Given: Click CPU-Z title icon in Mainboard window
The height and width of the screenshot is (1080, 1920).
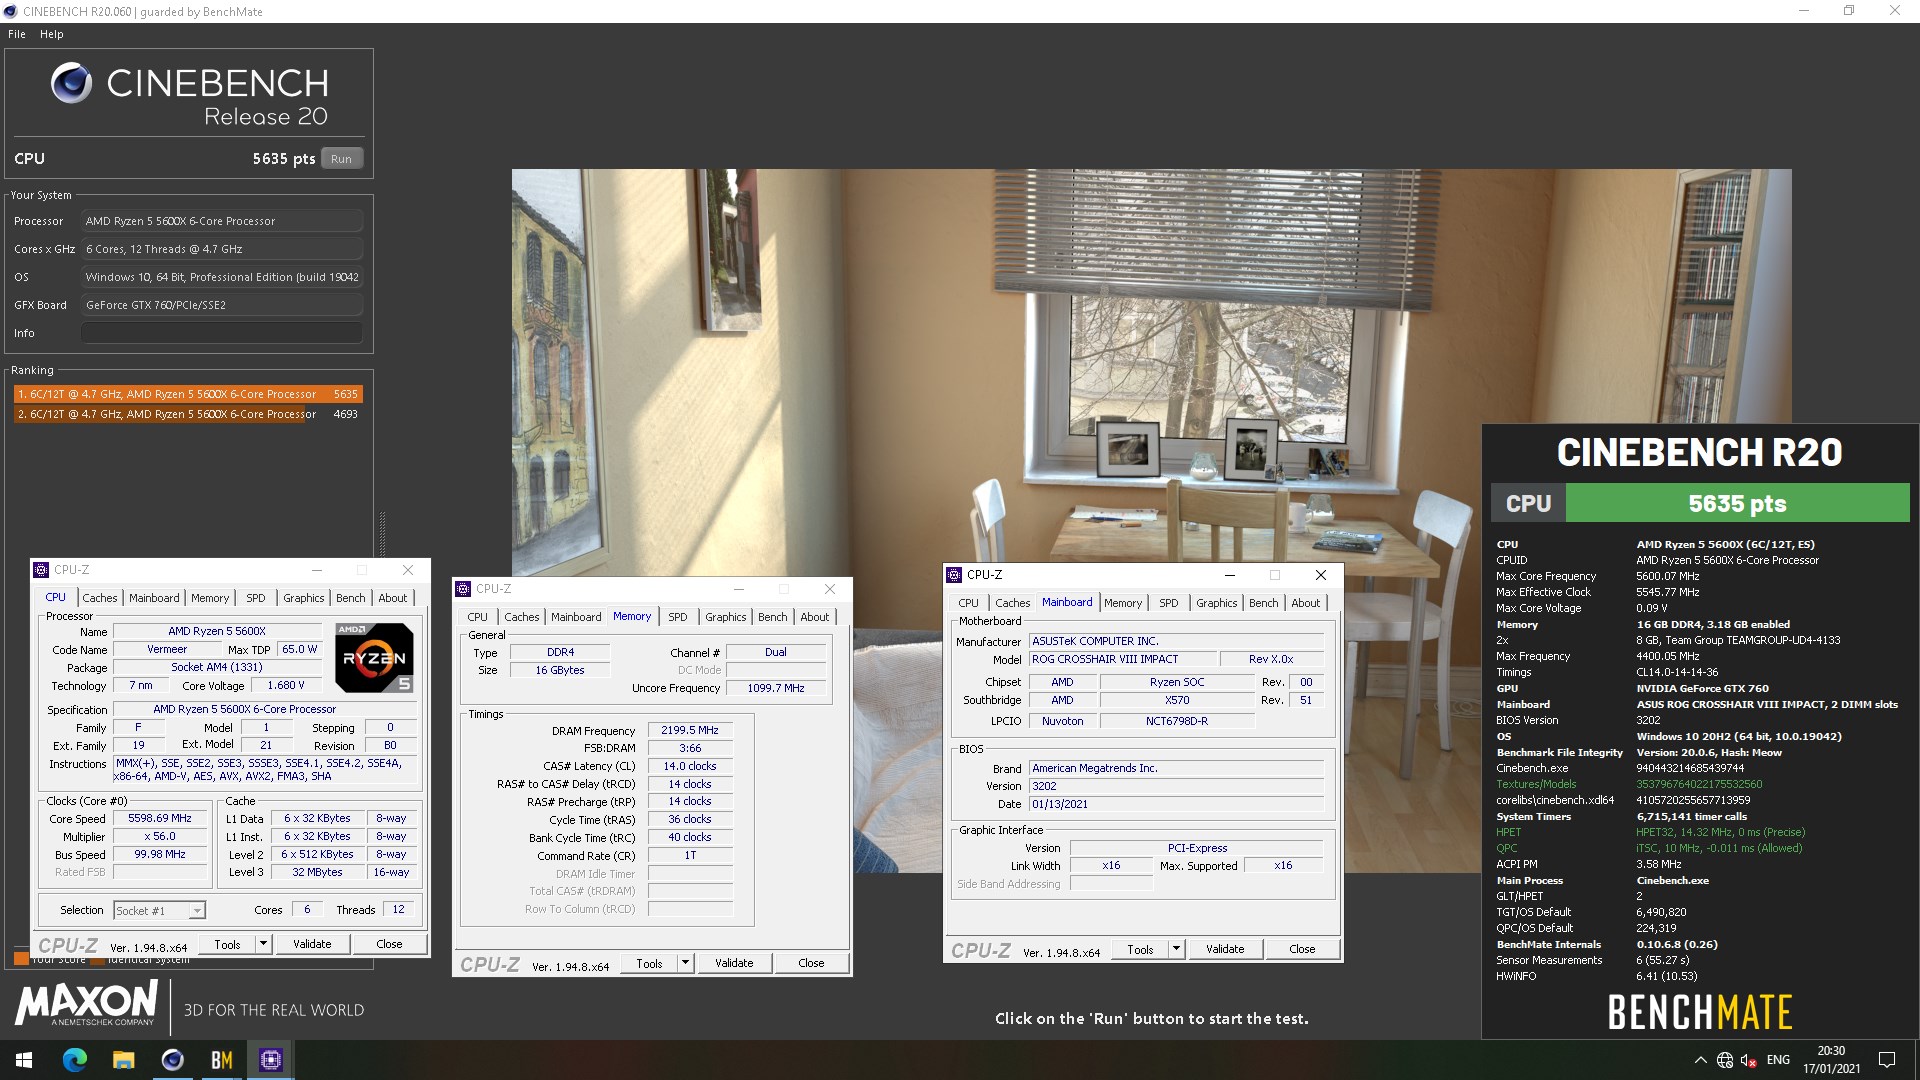Looking at the screenshot, I should [954, 575].
